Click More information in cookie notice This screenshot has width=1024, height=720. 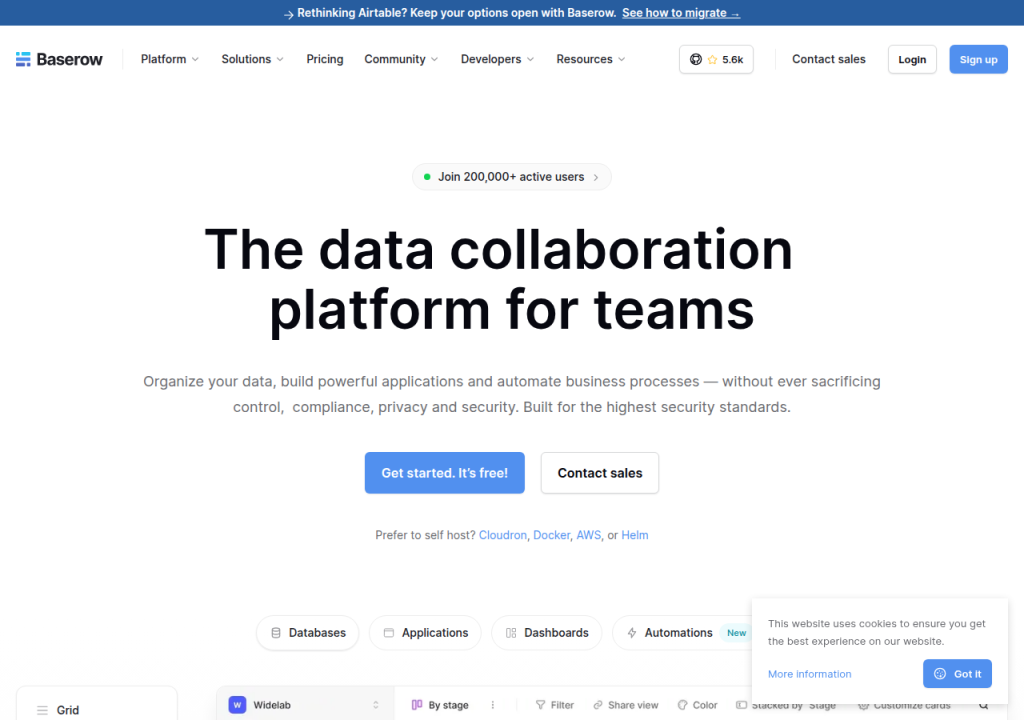[x=810, y=674]
